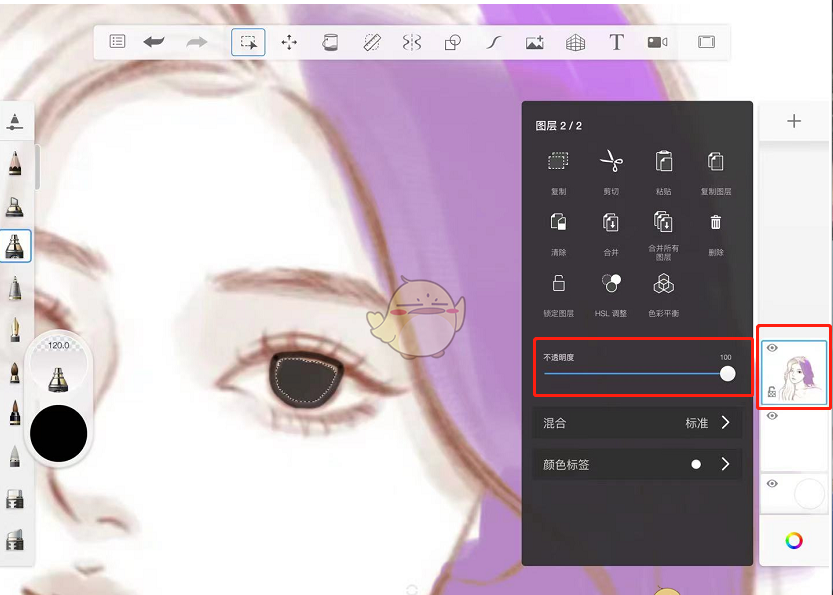Image resolution: width=833 pixels, height=595 pixels.
Task: Click the Cut (剪切) scissors icon
Action: point(611,161)
